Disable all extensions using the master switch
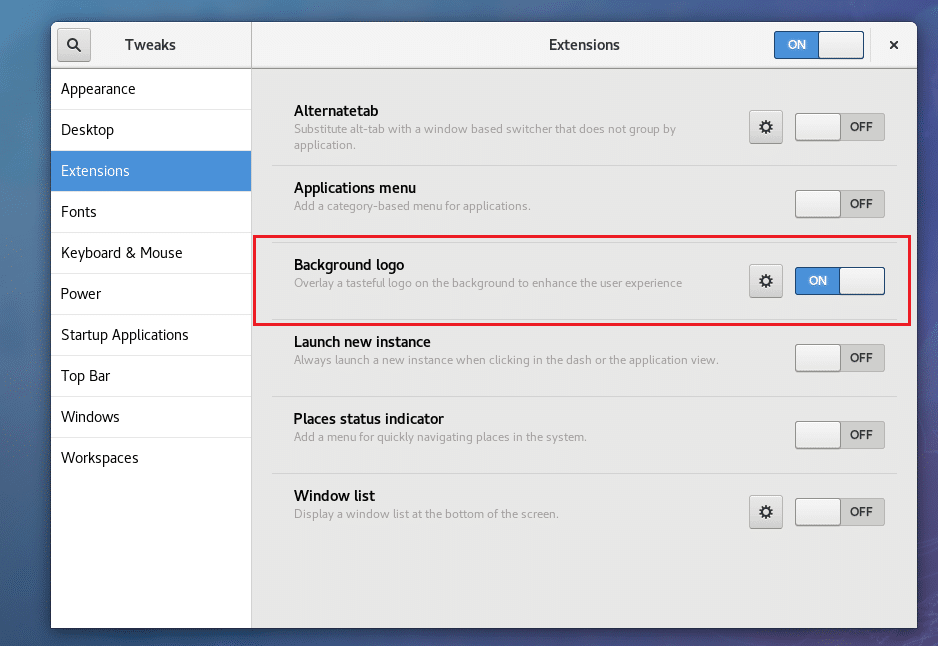938x646 pixels. [818, 44]
